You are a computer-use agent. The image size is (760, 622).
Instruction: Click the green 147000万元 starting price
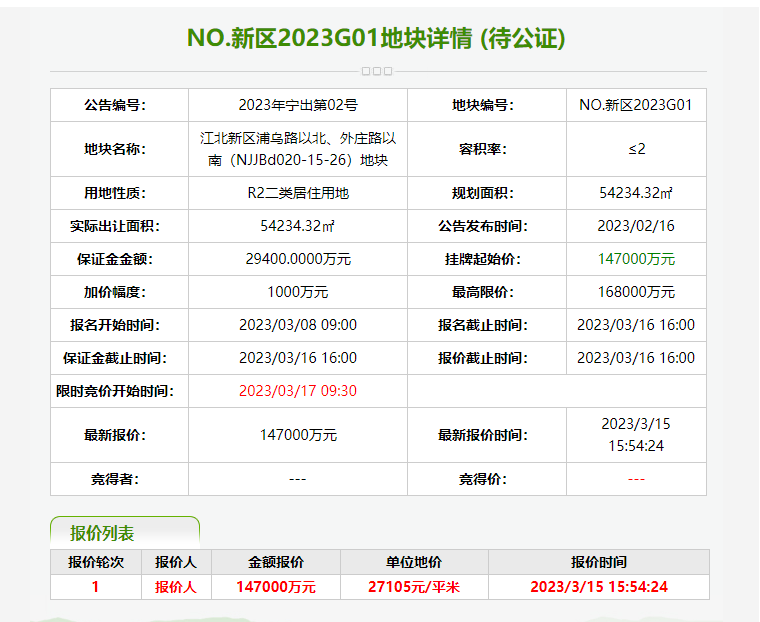click(x=636, y=259)
